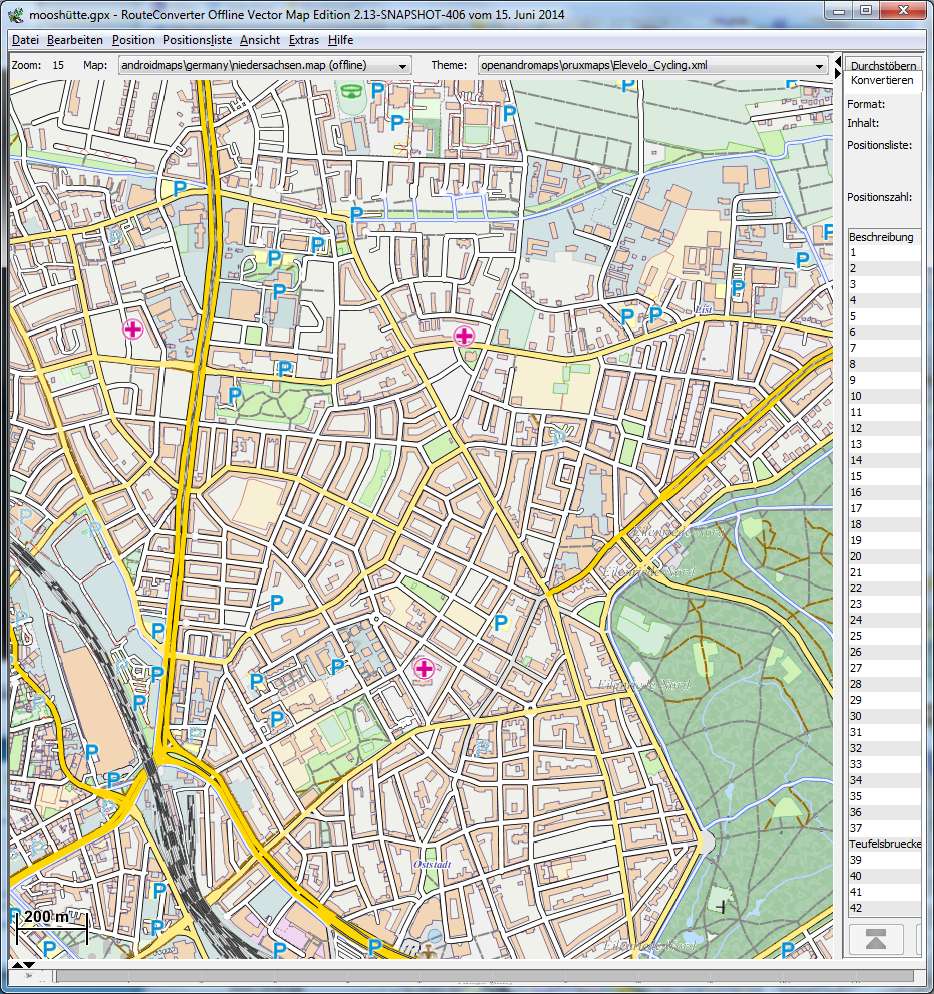The image size is (934, 994).
Task: Select the Teufelsbruecke position entry
Action: pyautogui.click(x=884, y=844)
